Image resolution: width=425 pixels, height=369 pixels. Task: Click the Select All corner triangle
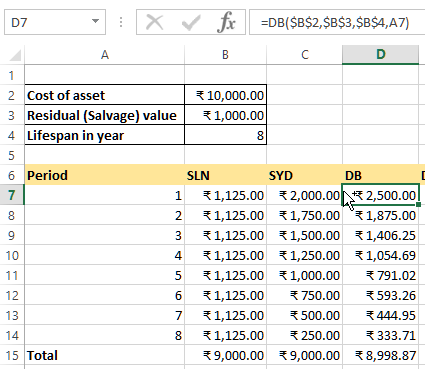coord(15,55)
